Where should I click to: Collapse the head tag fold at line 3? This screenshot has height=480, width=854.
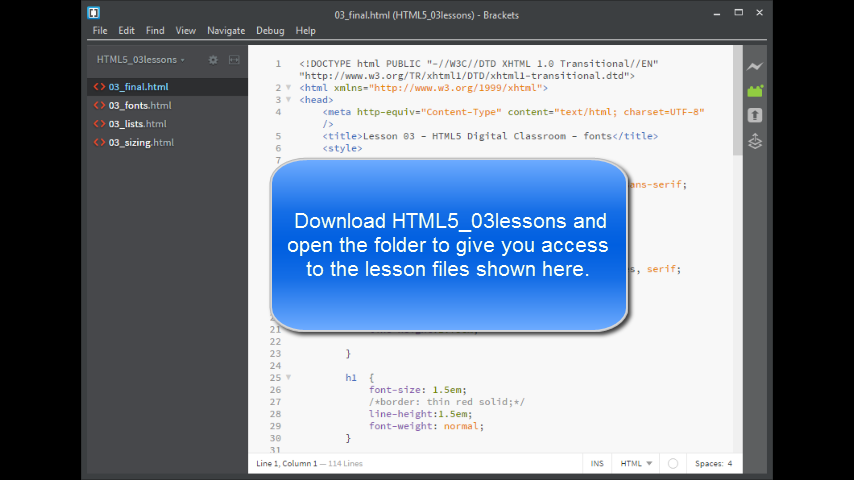[x=288, y=100]
